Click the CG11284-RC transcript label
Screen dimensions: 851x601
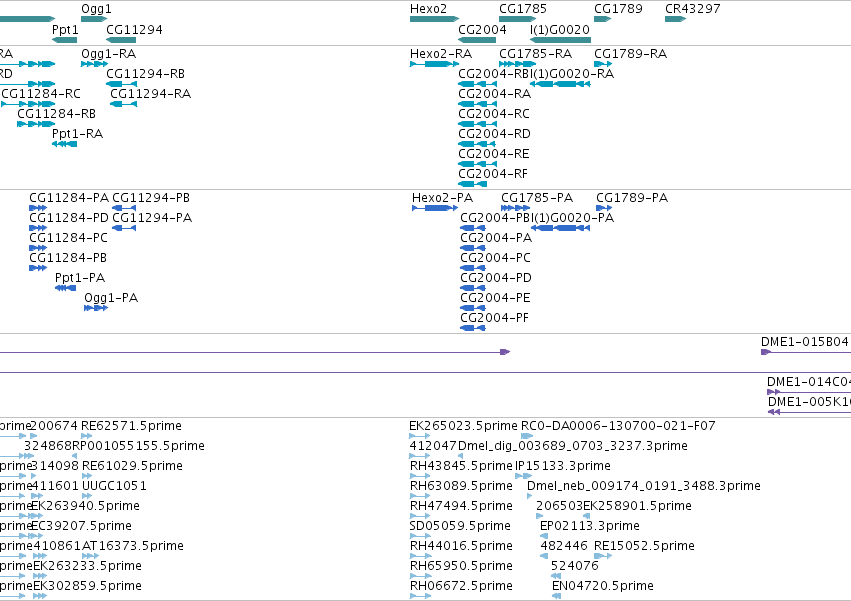(41, 93)
